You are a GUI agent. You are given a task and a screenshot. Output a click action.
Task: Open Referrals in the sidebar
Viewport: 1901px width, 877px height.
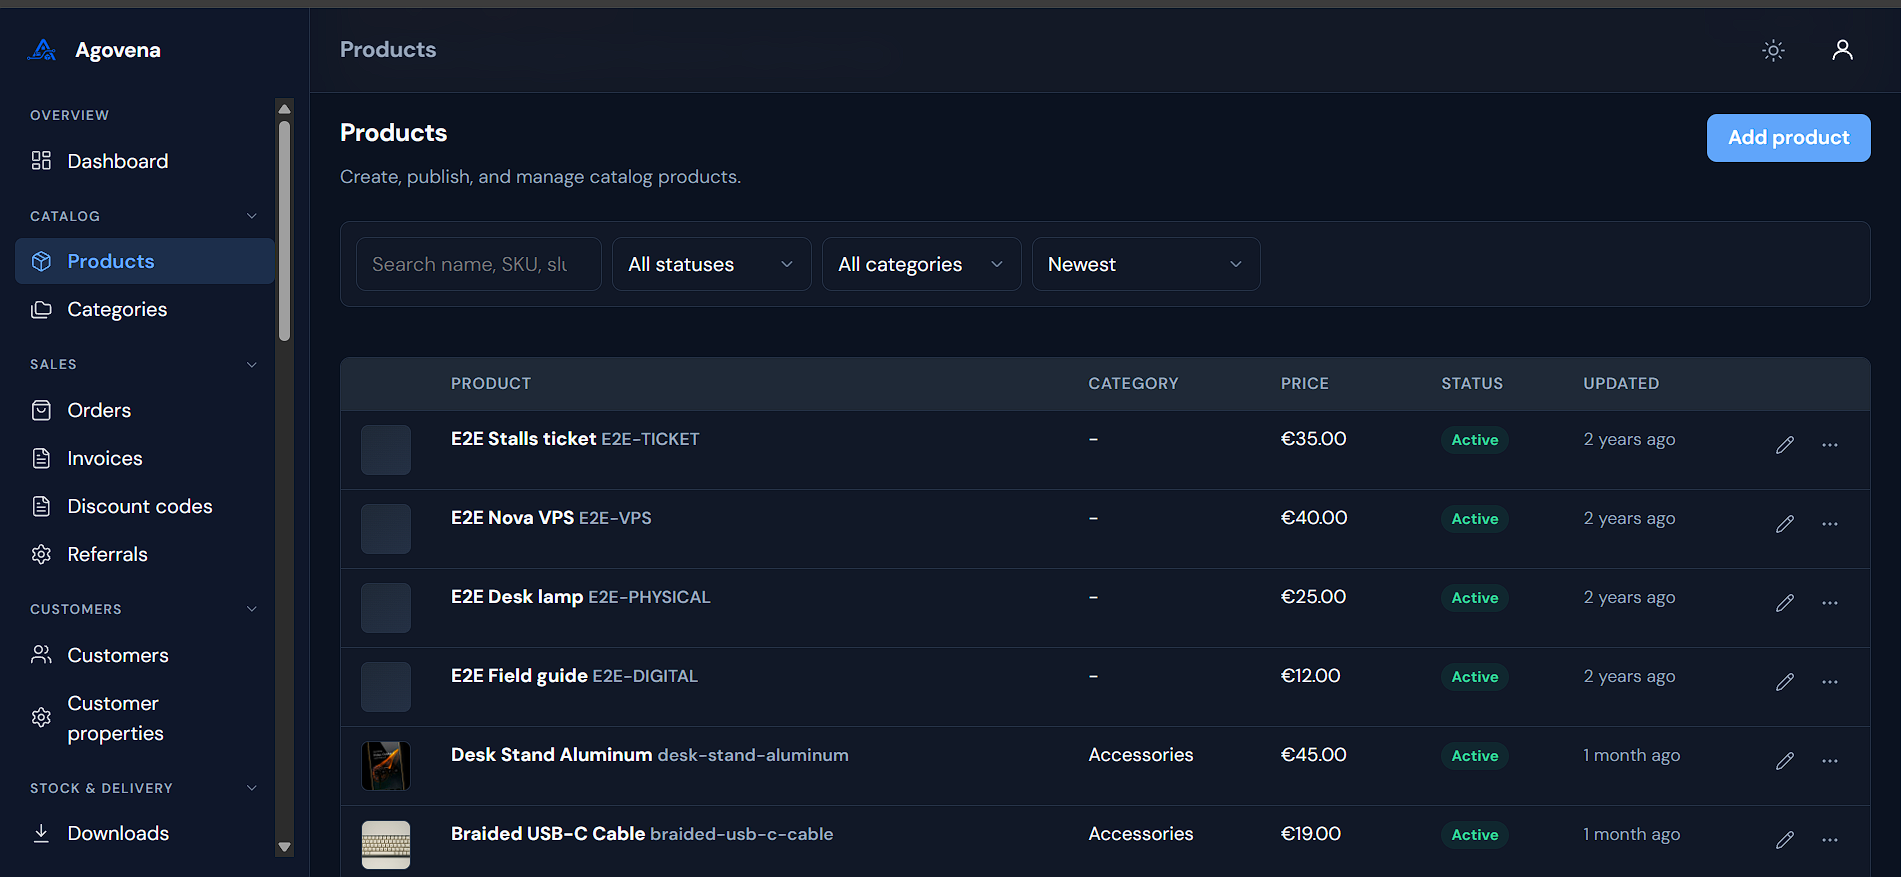click(x=145, y=554)
